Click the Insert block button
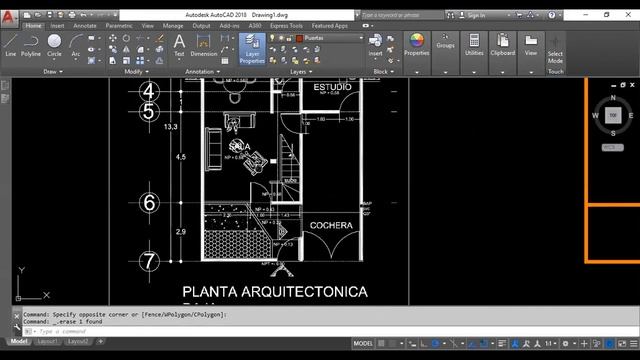Viewport: 640px width, 360px height. click(x=375, y=46)
